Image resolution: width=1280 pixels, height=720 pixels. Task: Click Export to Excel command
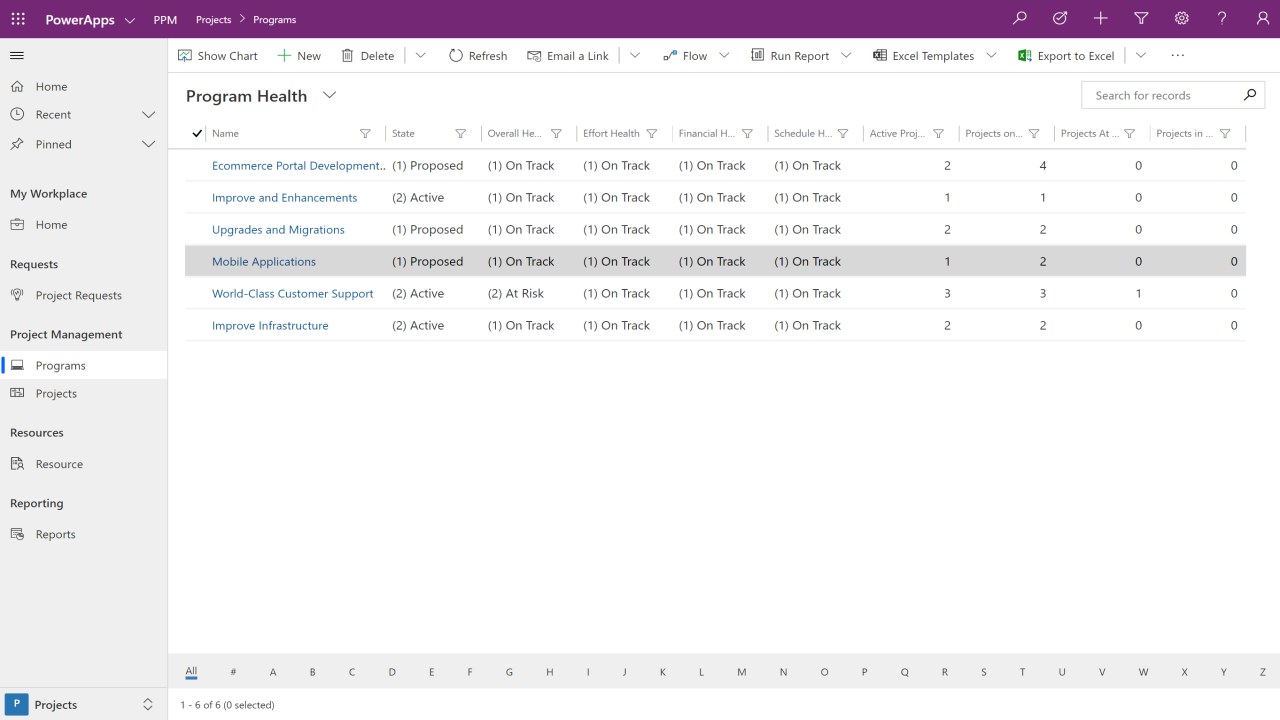1066,56
